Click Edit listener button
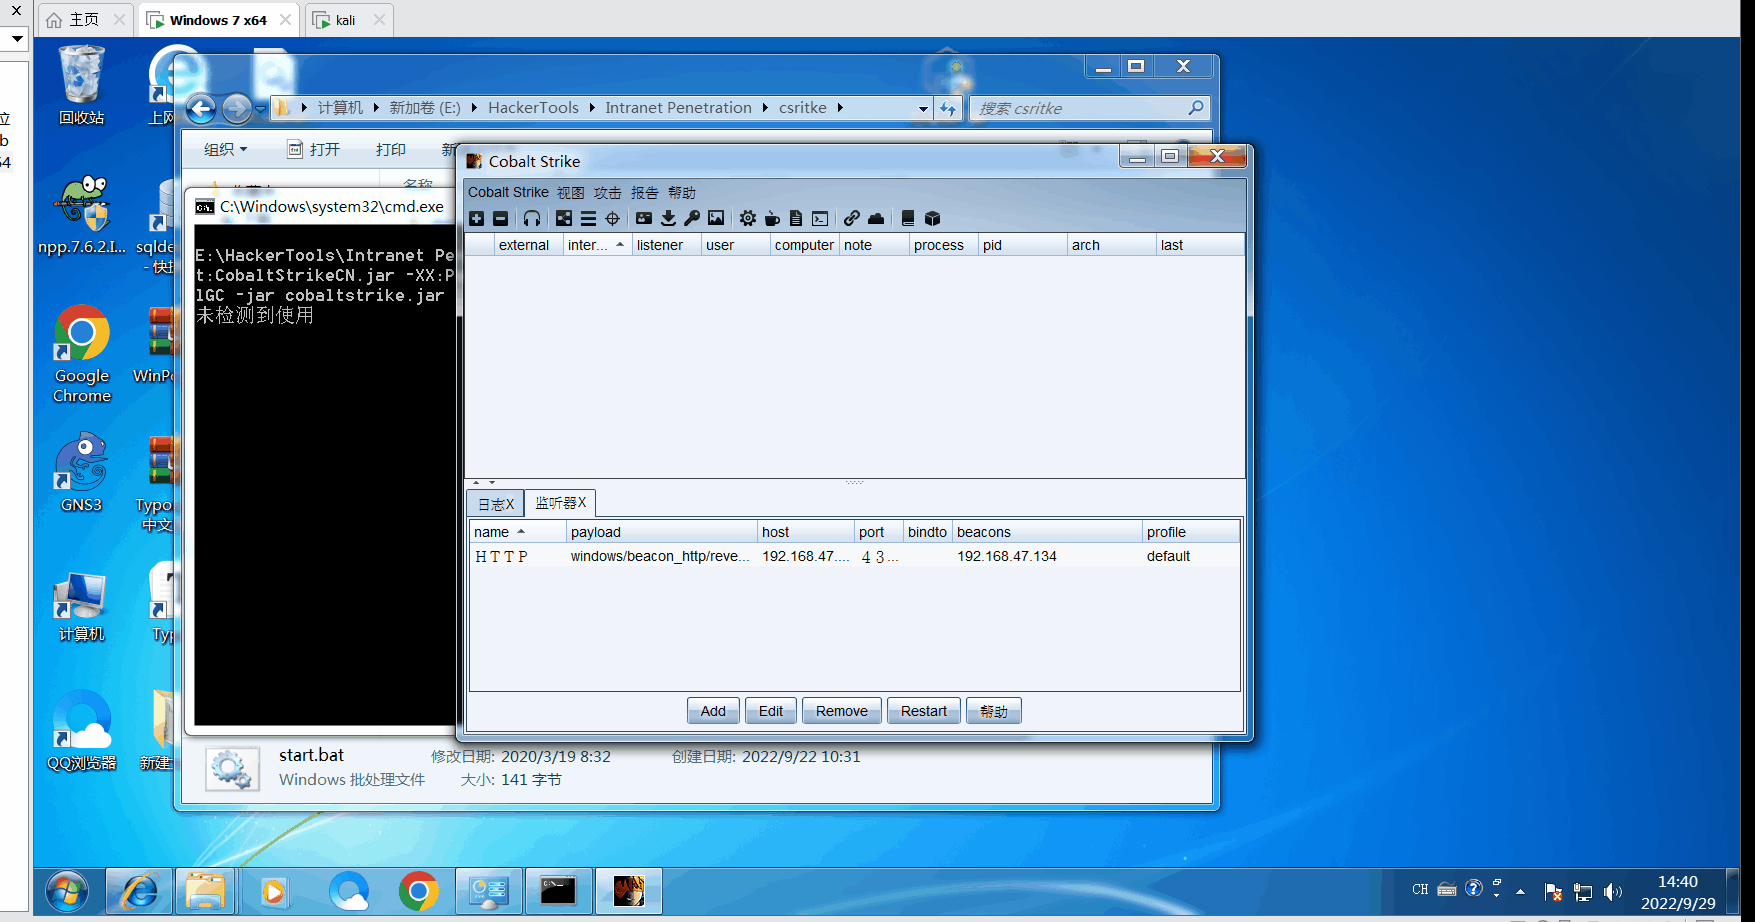 [x=771, y=711]
